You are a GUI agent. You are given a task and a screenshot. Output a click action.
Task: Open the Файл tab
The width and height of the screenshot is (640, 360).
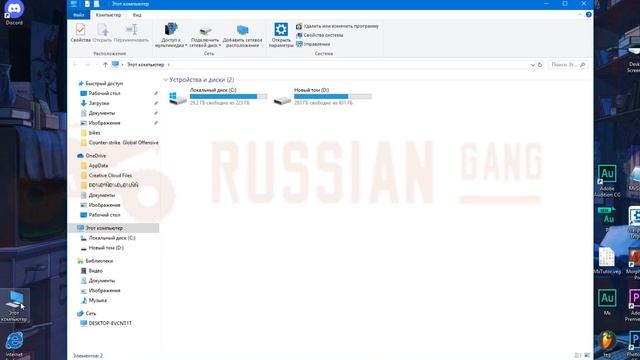click(x=78, y=15)
